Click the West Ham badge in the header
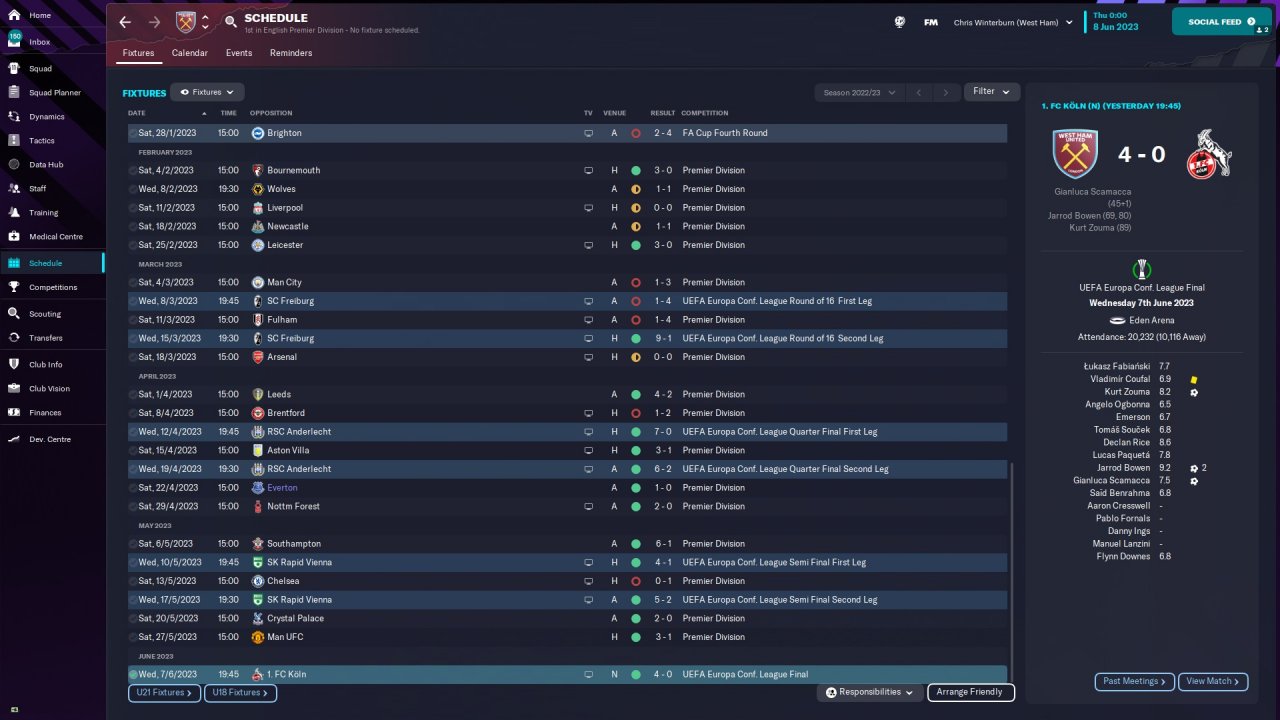Viewport: 1280px width, 720px height. (x=186, y=22)
